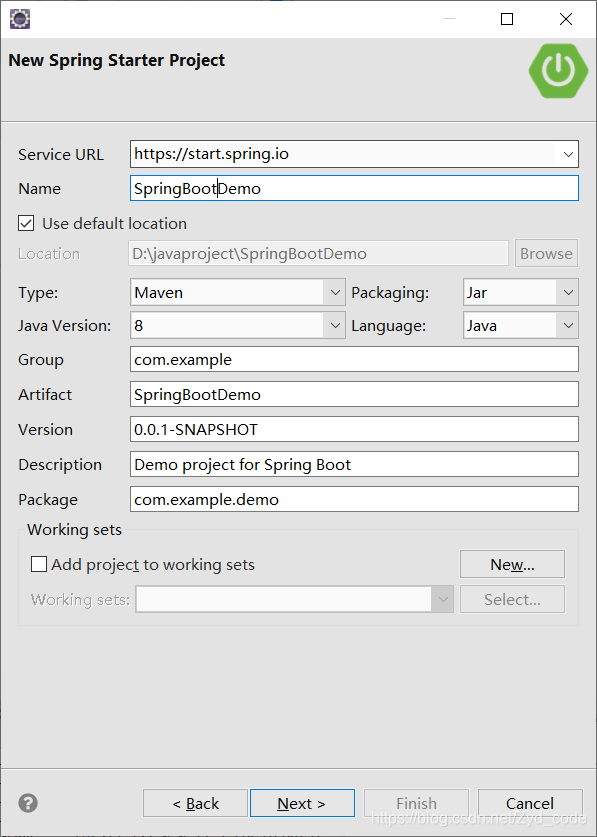Click the help question mark icon
597x837 pixels.
[28, 803]
